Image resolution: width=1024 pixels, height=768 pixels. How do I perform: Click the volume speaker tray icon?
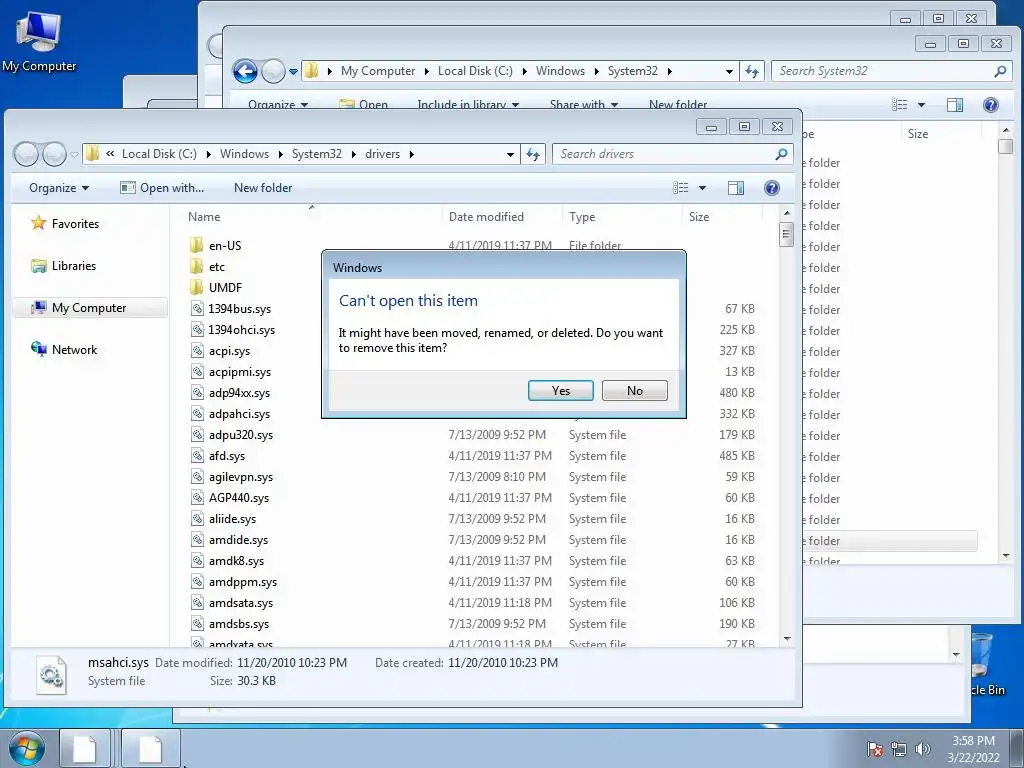click(x=923, y=749)
